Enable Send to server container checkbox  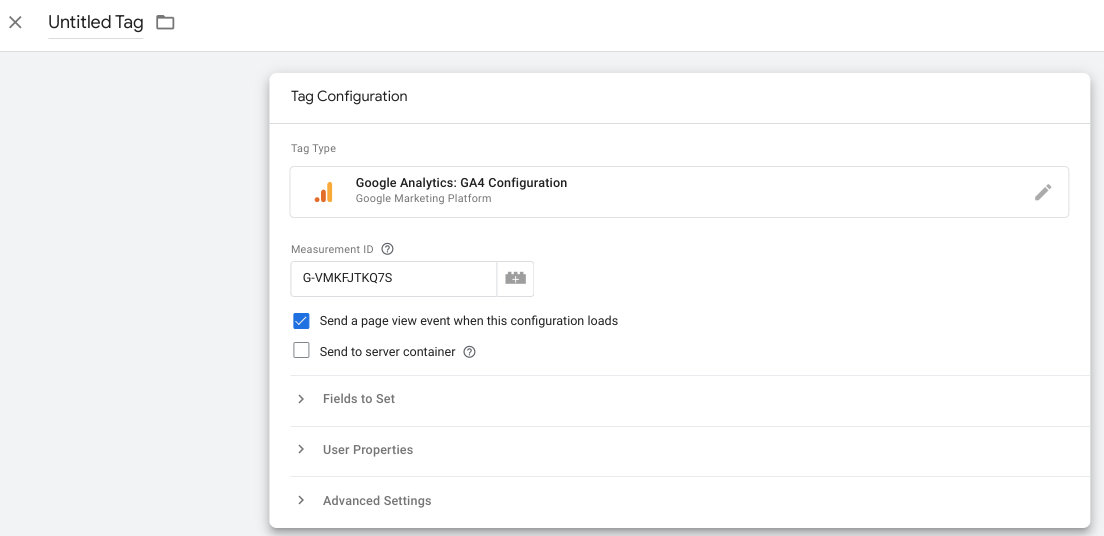[x=301, y=351]
